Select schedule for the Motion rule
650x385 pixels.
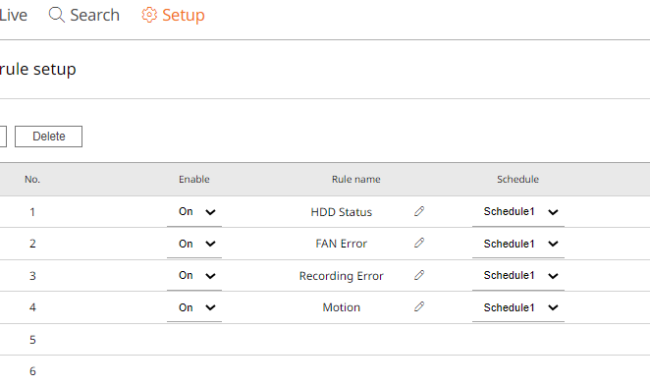click(518, 308)
